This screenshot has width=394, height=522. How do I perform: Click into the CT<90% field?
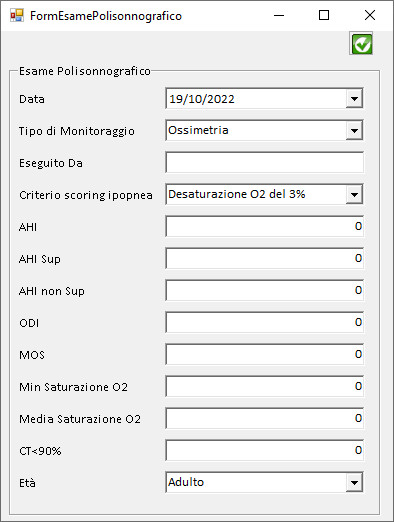pyautogui.click(x=264, y=450)
